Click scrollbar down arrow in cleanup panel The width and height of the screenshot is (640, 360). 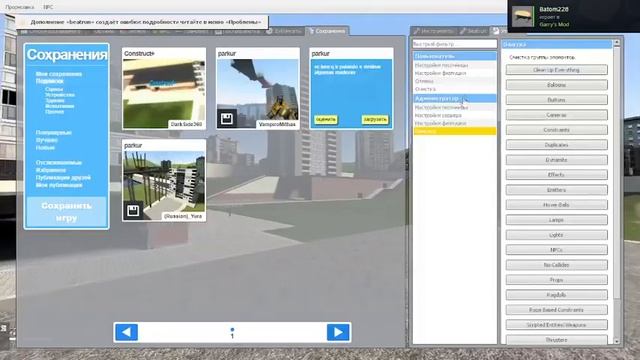[617, 341]
